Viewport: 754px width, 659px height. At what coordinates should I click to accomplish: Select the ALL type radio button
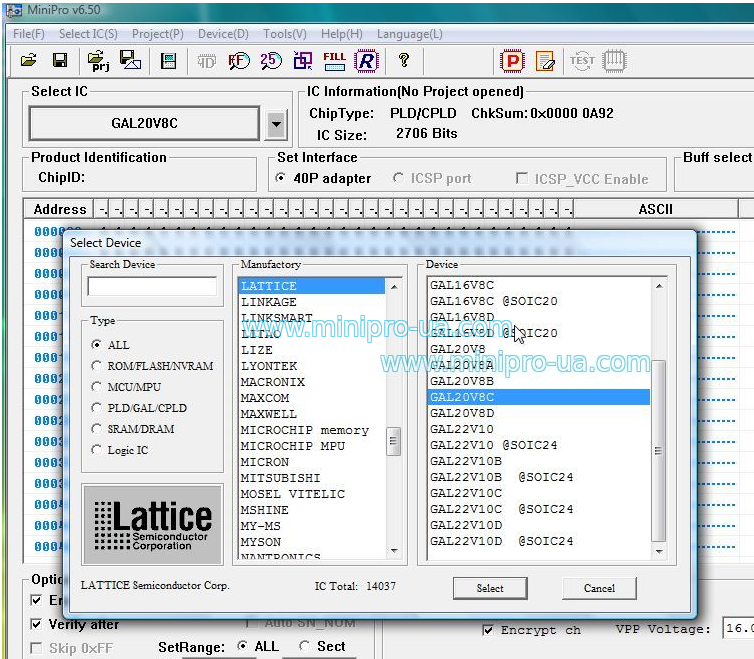point(97,345)
